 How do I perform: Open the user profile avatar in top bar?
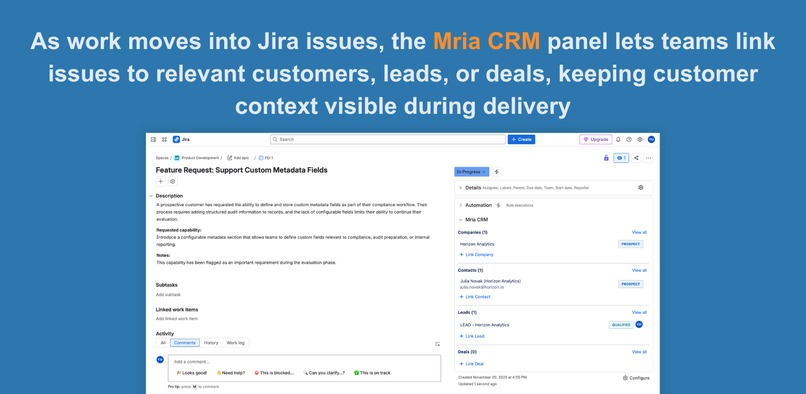click(x=651, y=139)
